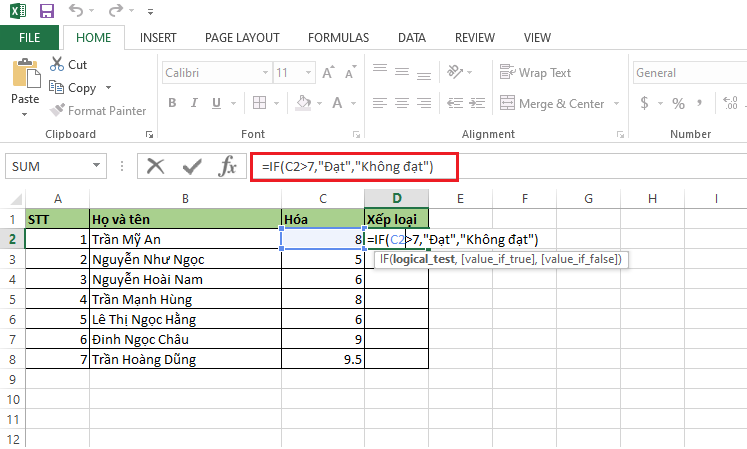Click the Middle Align icon
Viewport: 747px width, 449px height.
[402, 72]
